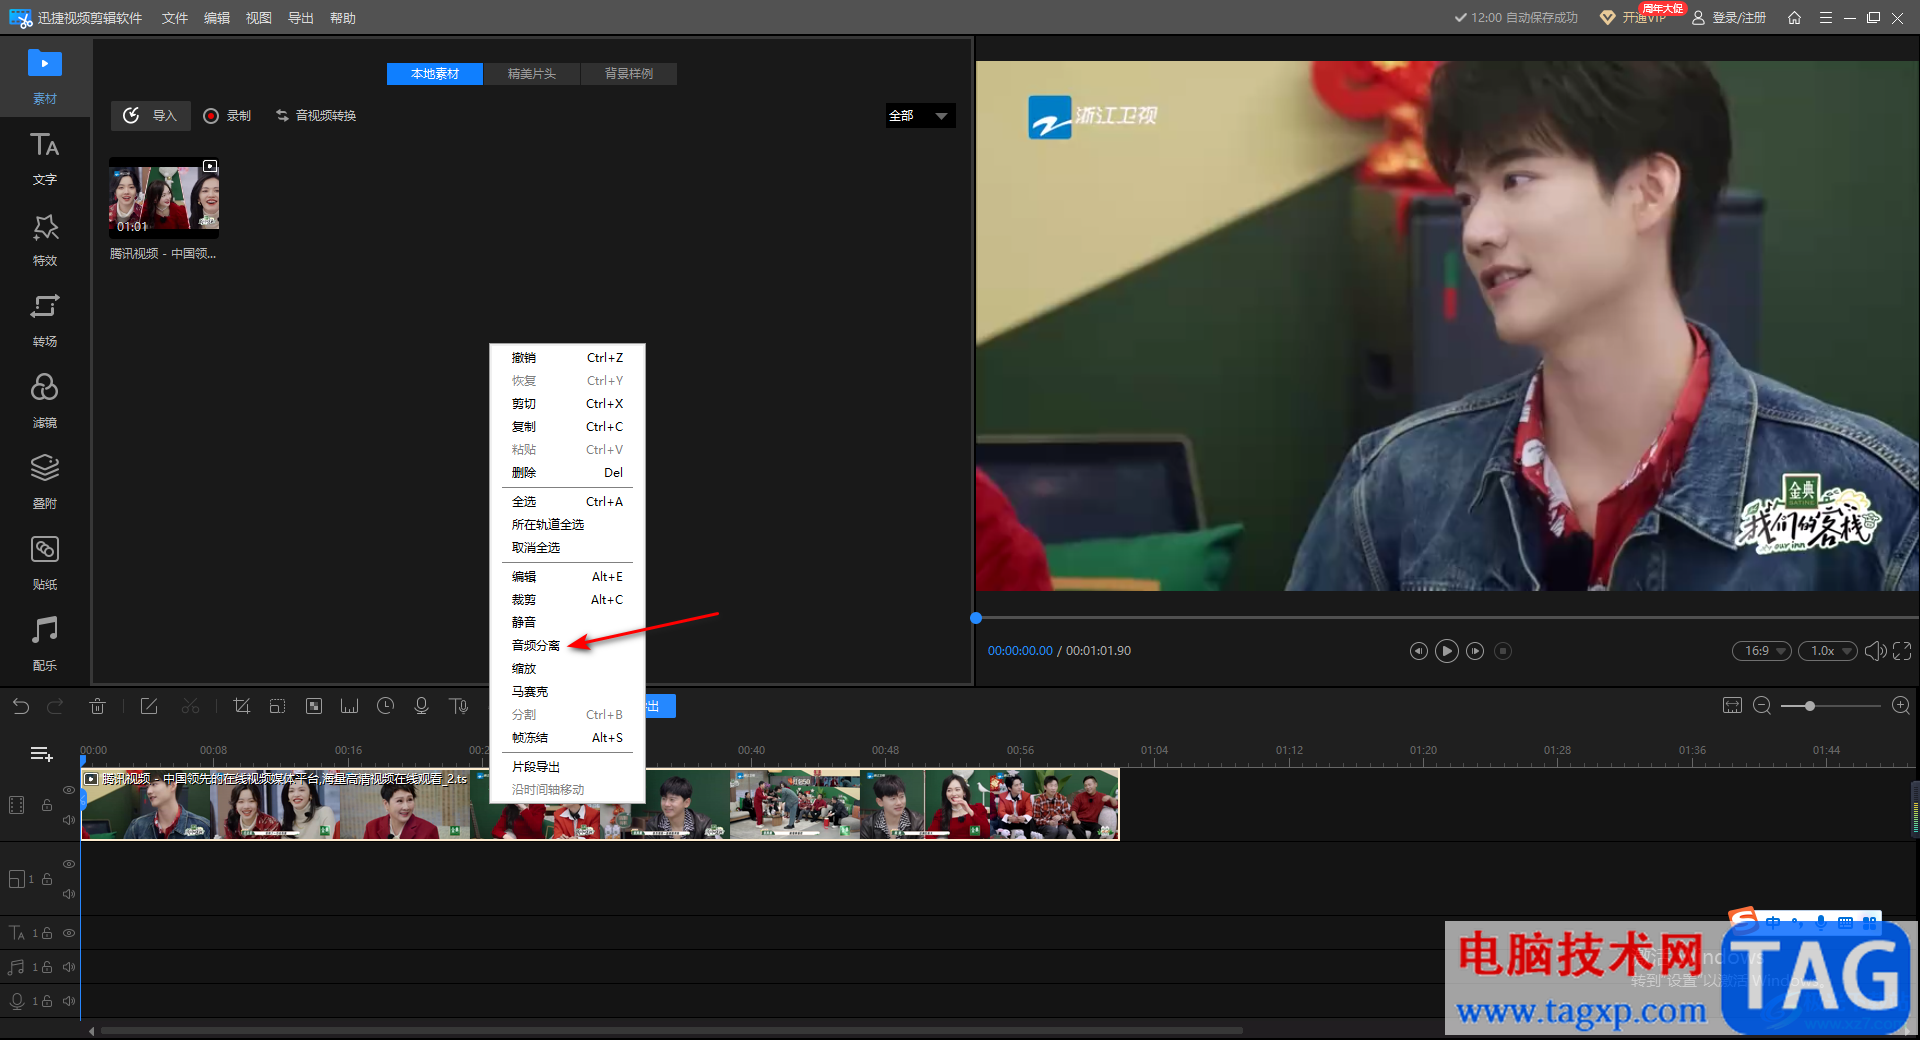Image resolution: width=1920 pixels, height=1040 pixels.
Task: Switch to the 精美片头 tab
Action: (532, 74)
